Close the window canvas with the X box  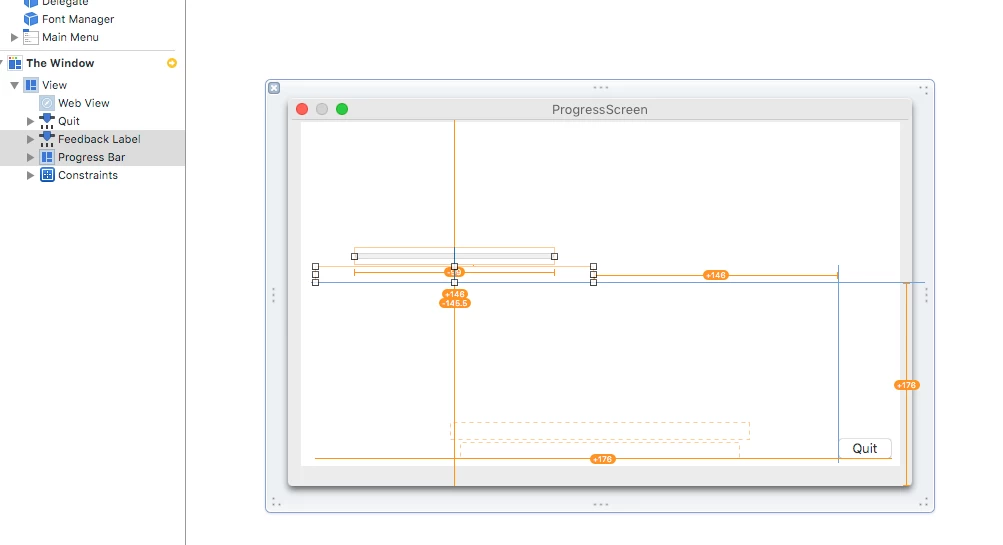click(274, 88)
